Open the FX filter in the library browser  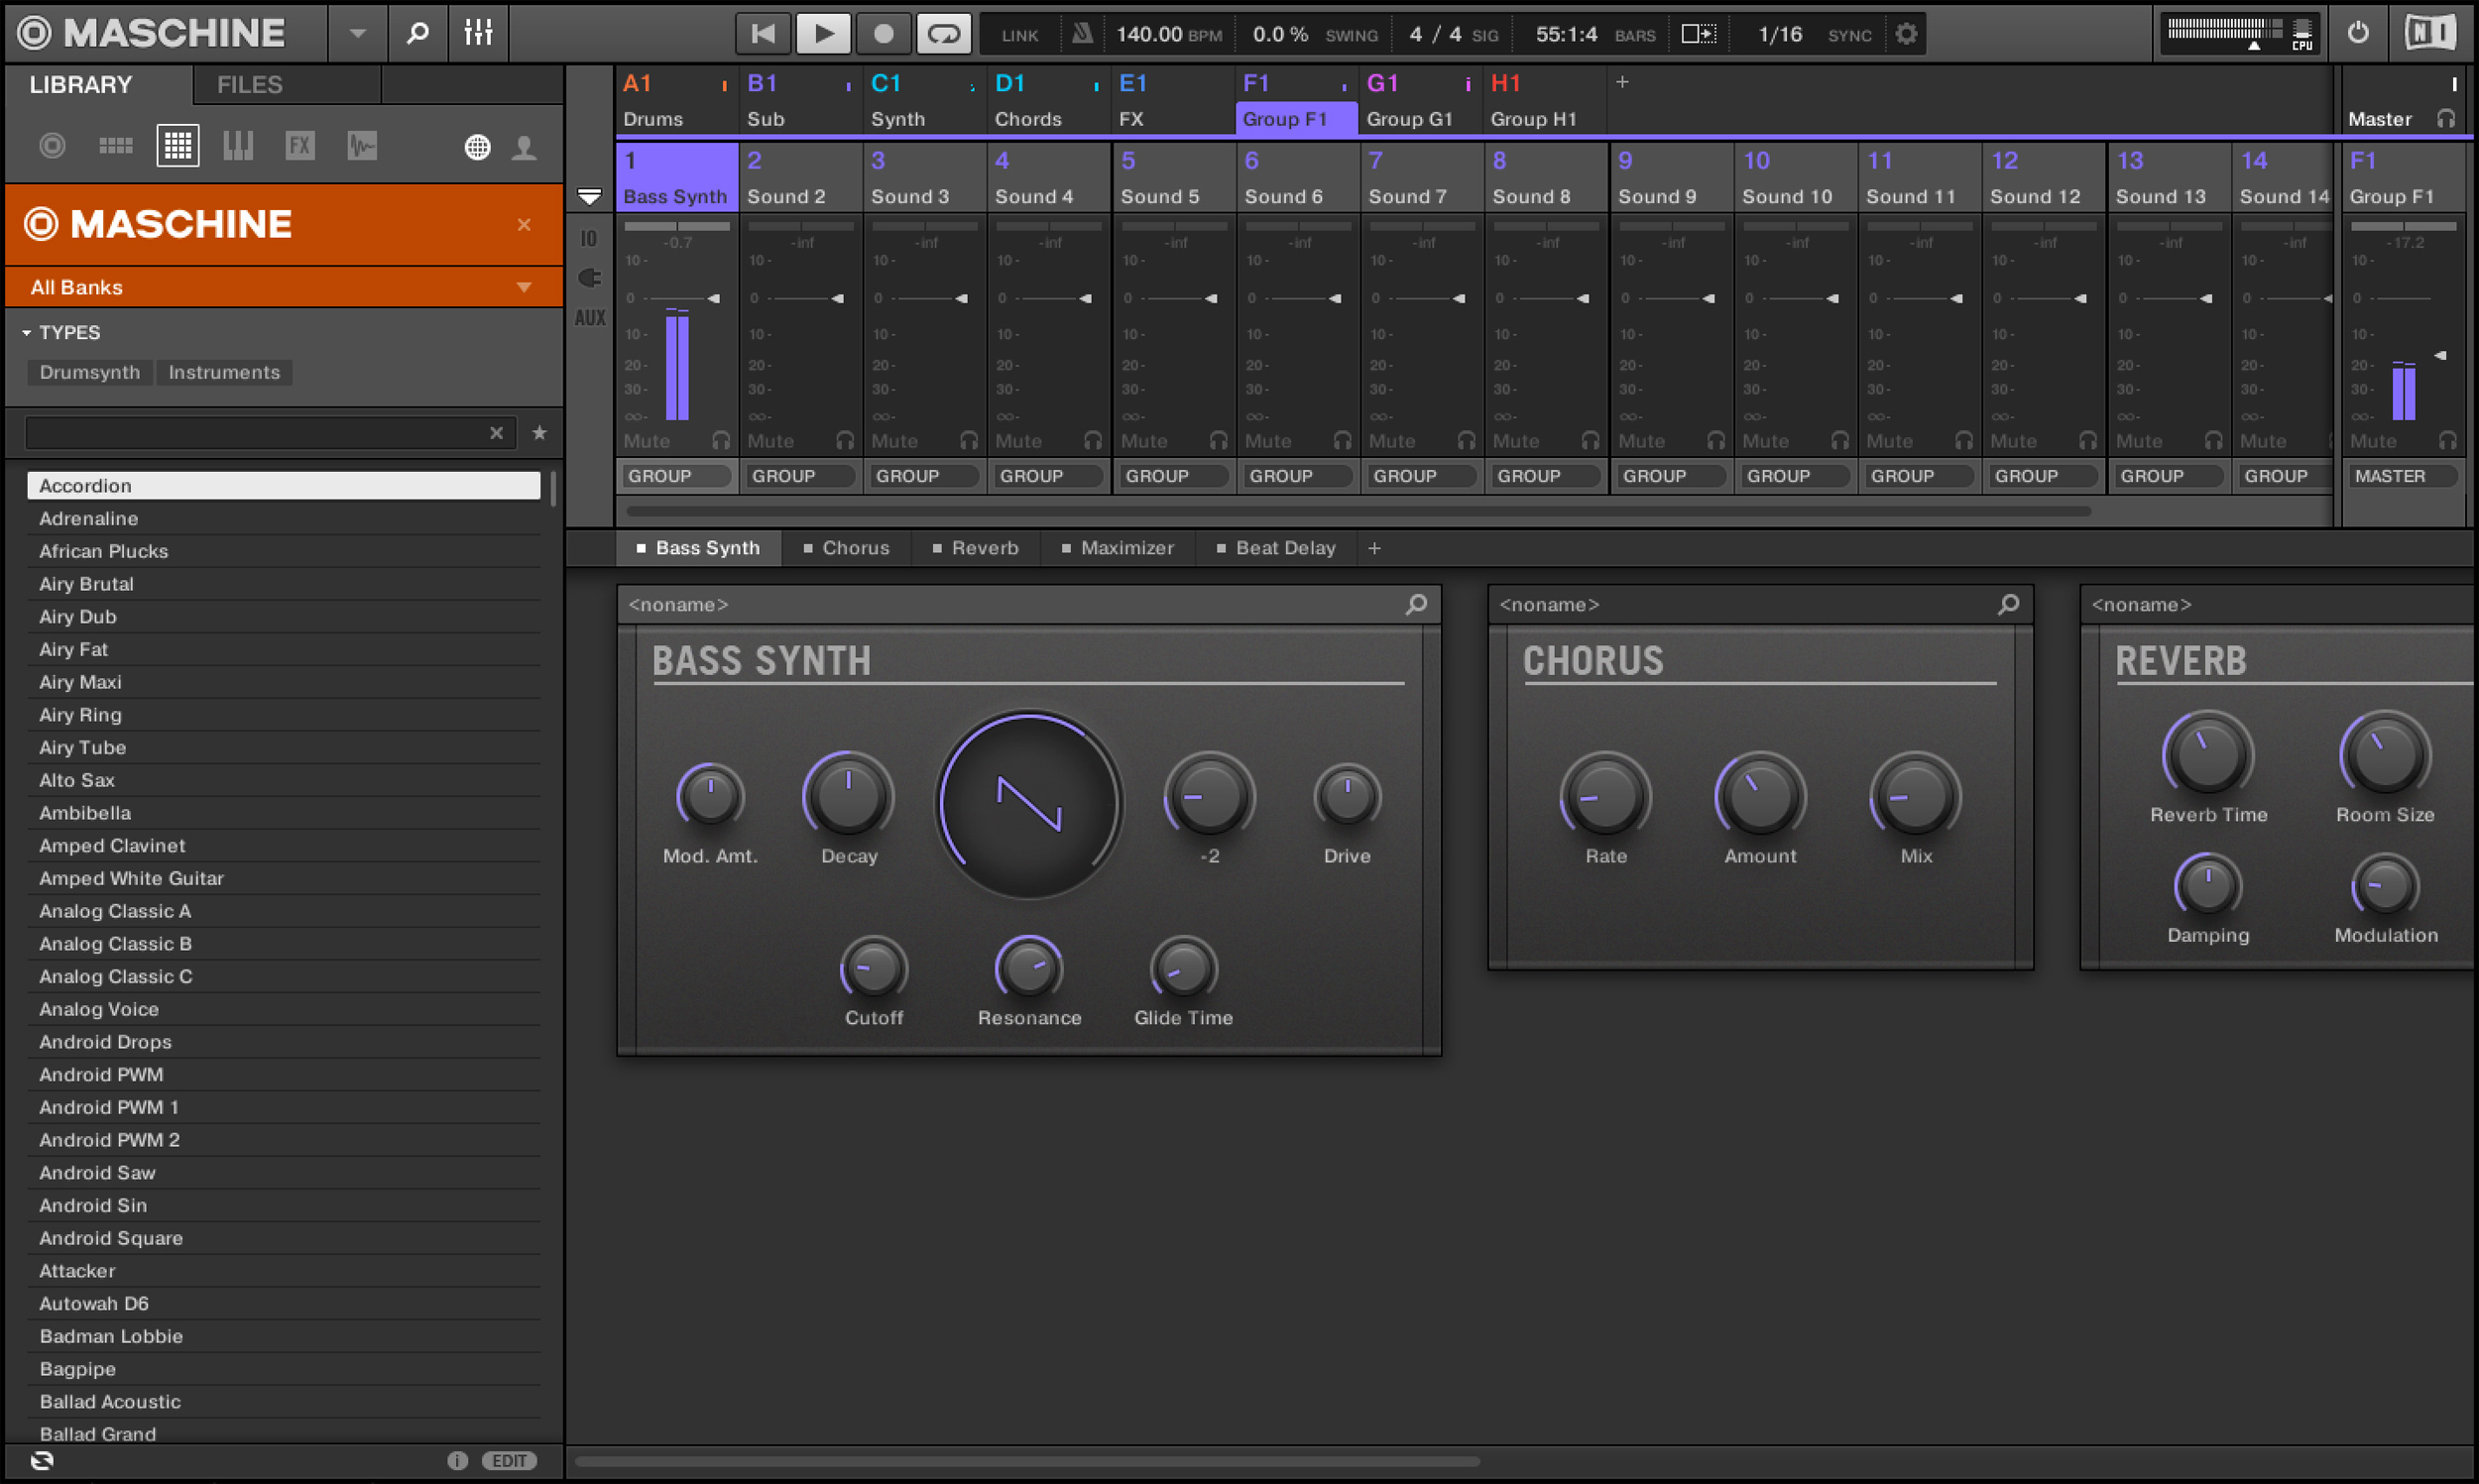click(x=299, y=145)
